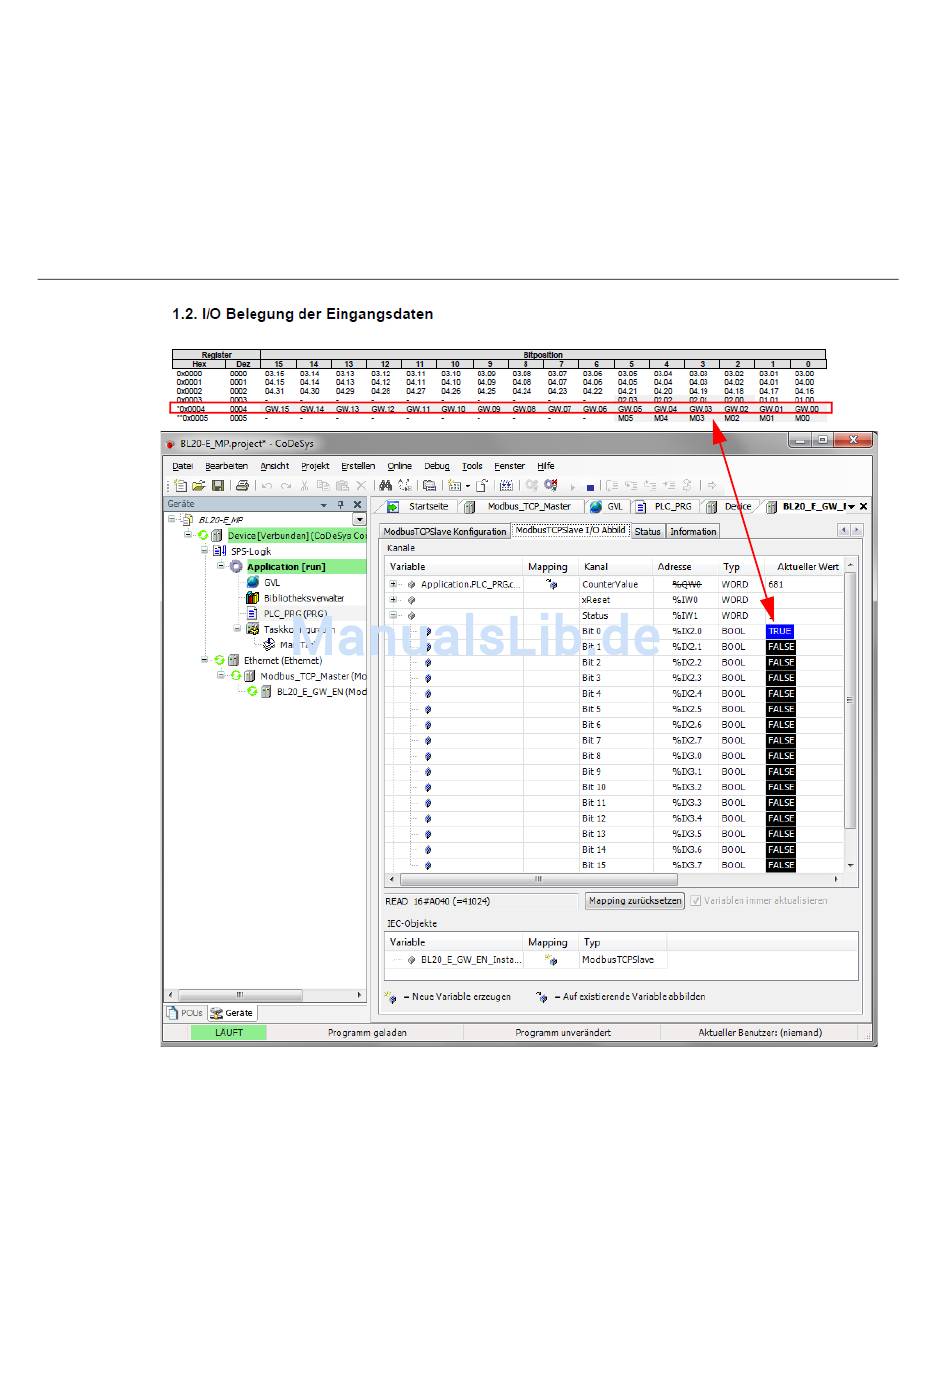Click the TRUE value of Bit 0
The height and width of the screenshot is (1379, 950).
point(780,632)
